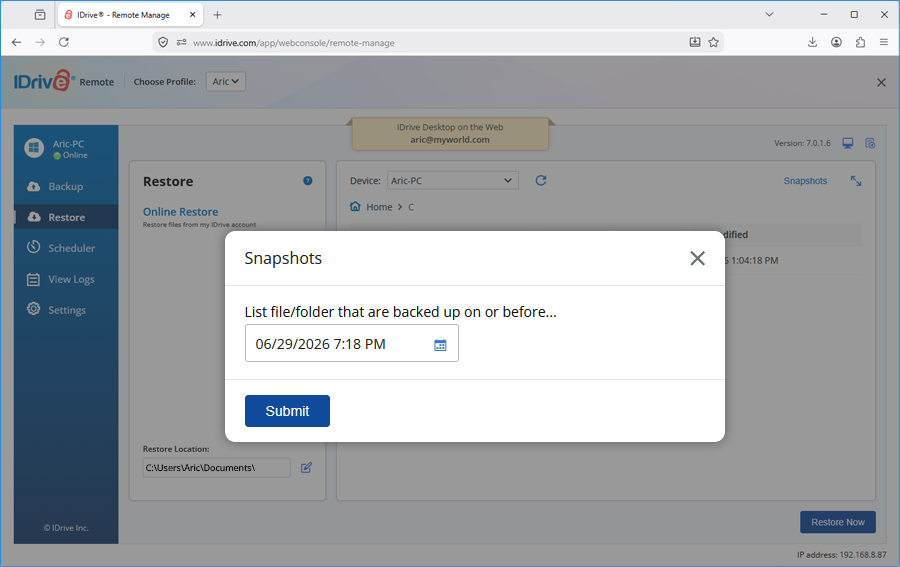Image resolution: width=900 pixels, height=567 pixels.
Task: Close the Snapshots dialog
Action: pos(697,258)
